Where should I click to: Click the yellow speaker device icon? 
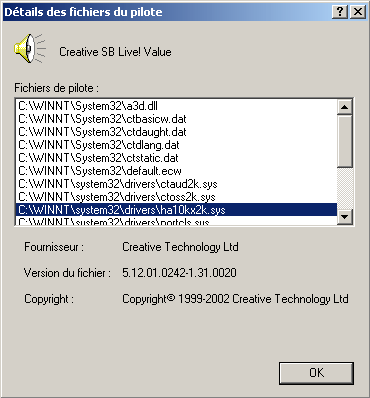tap(29, 48)
